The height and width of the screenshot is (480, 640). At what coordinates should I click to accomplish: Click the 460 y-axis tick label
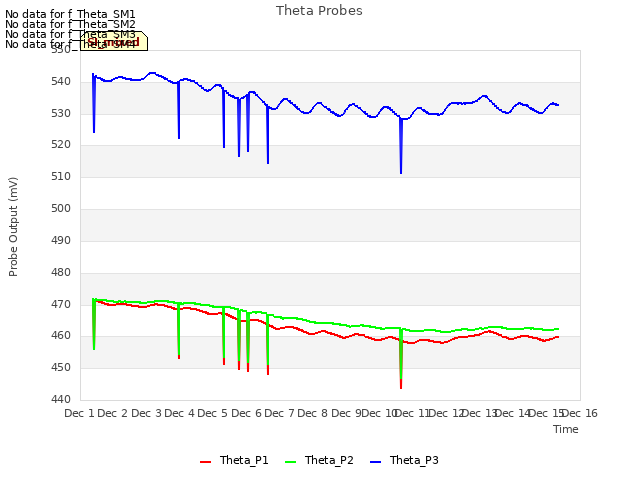click(61, 336)
